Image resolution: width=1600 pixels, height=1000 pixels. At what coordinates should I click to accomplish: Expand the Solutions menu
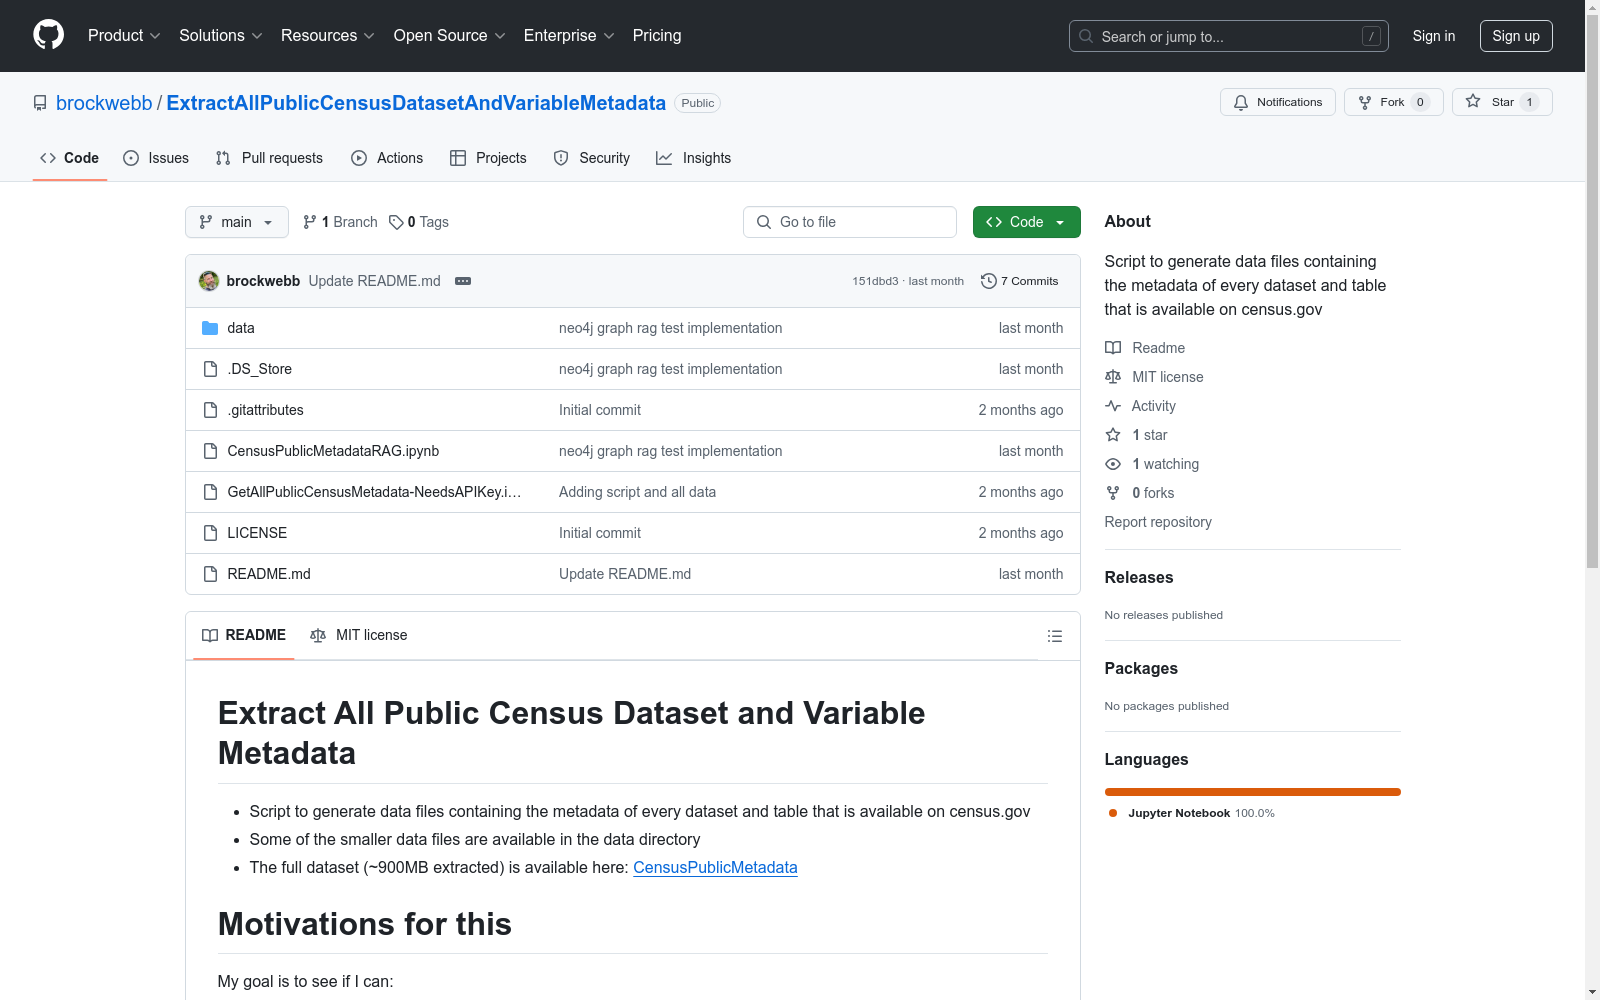[221, 36]
